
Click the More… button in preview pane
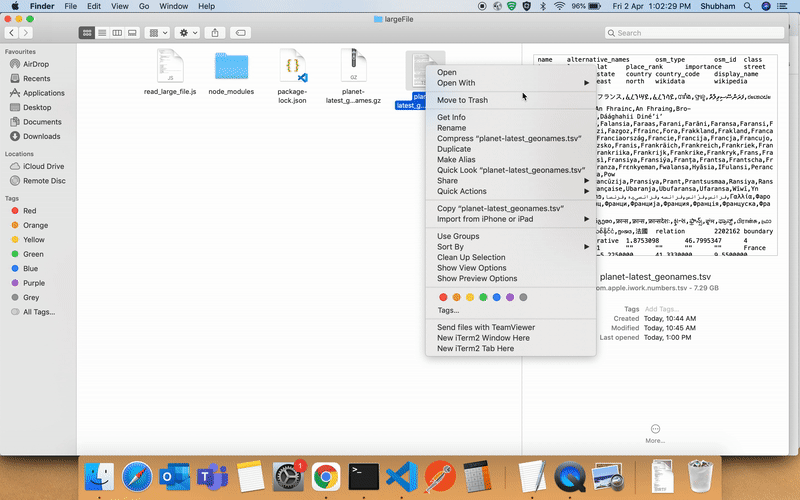[x=655, y=434]
